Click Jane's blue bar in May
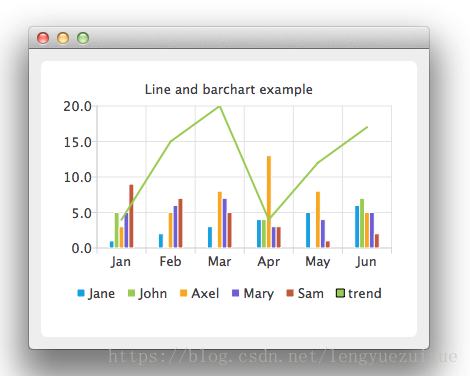Viewport: 470px width, 376px height. (308, 230)
